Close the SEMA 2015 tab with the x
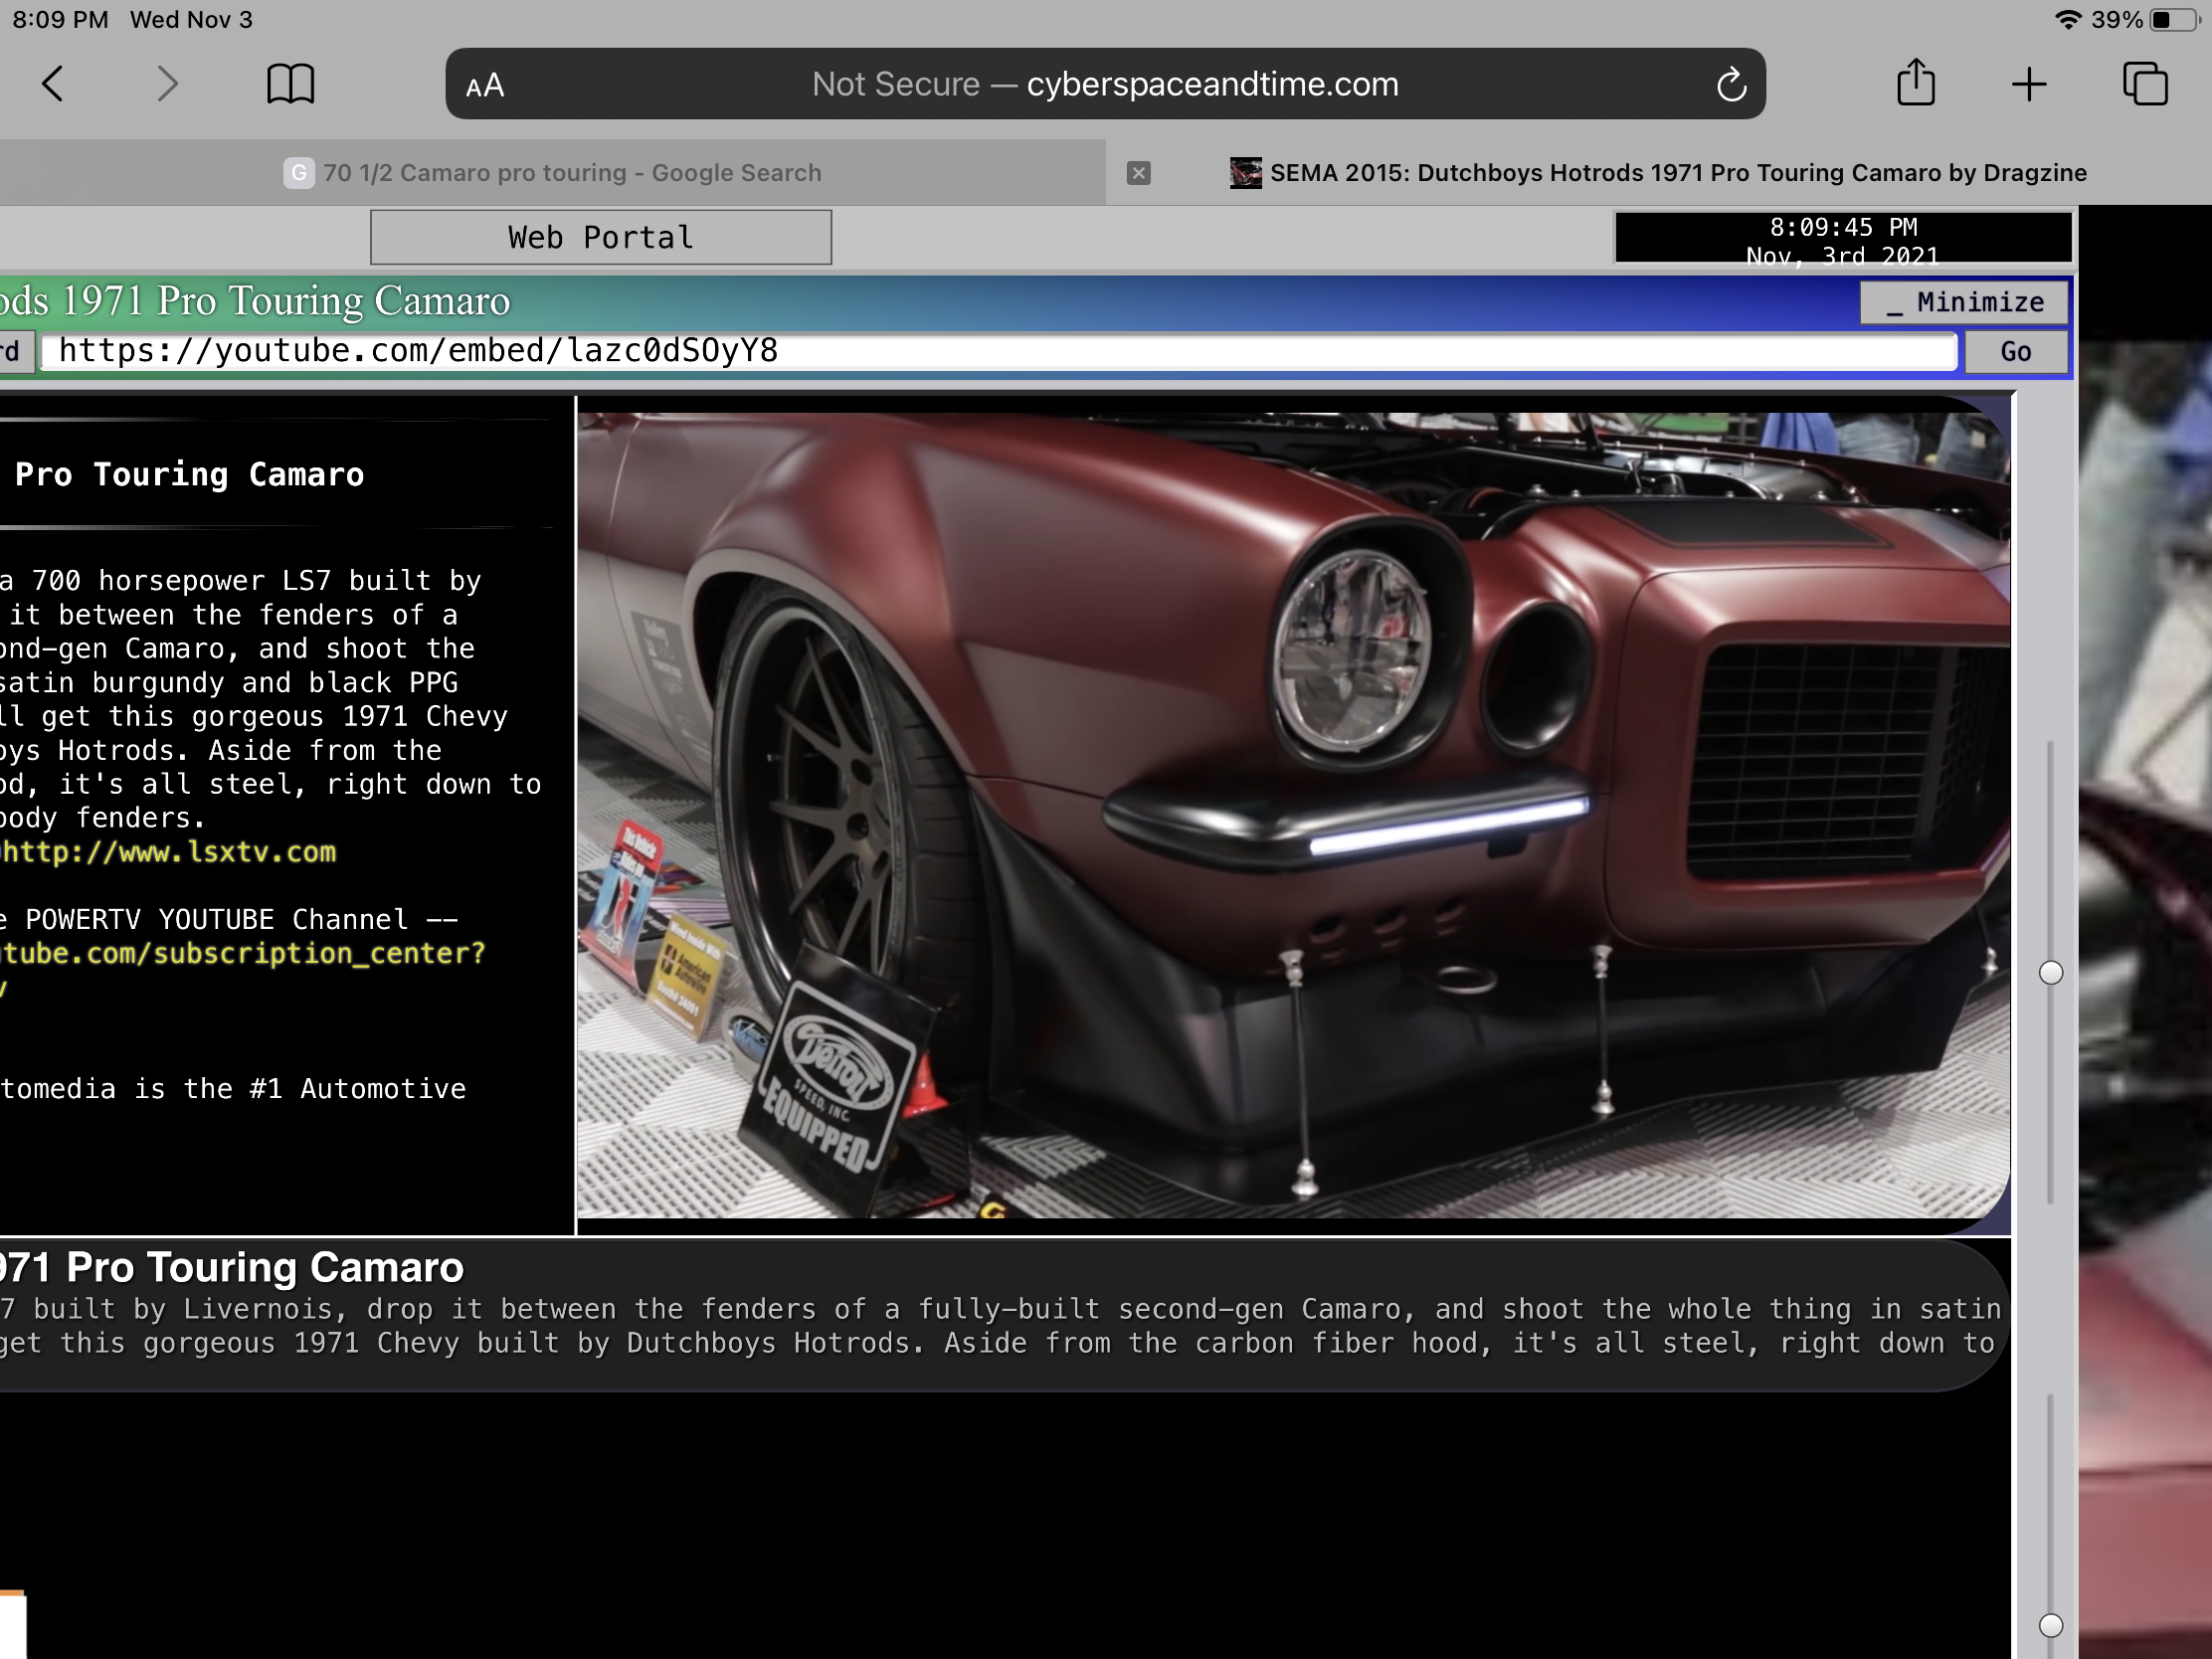The width and height of the screenshot is (2212, 1659). pos(1138,173)
